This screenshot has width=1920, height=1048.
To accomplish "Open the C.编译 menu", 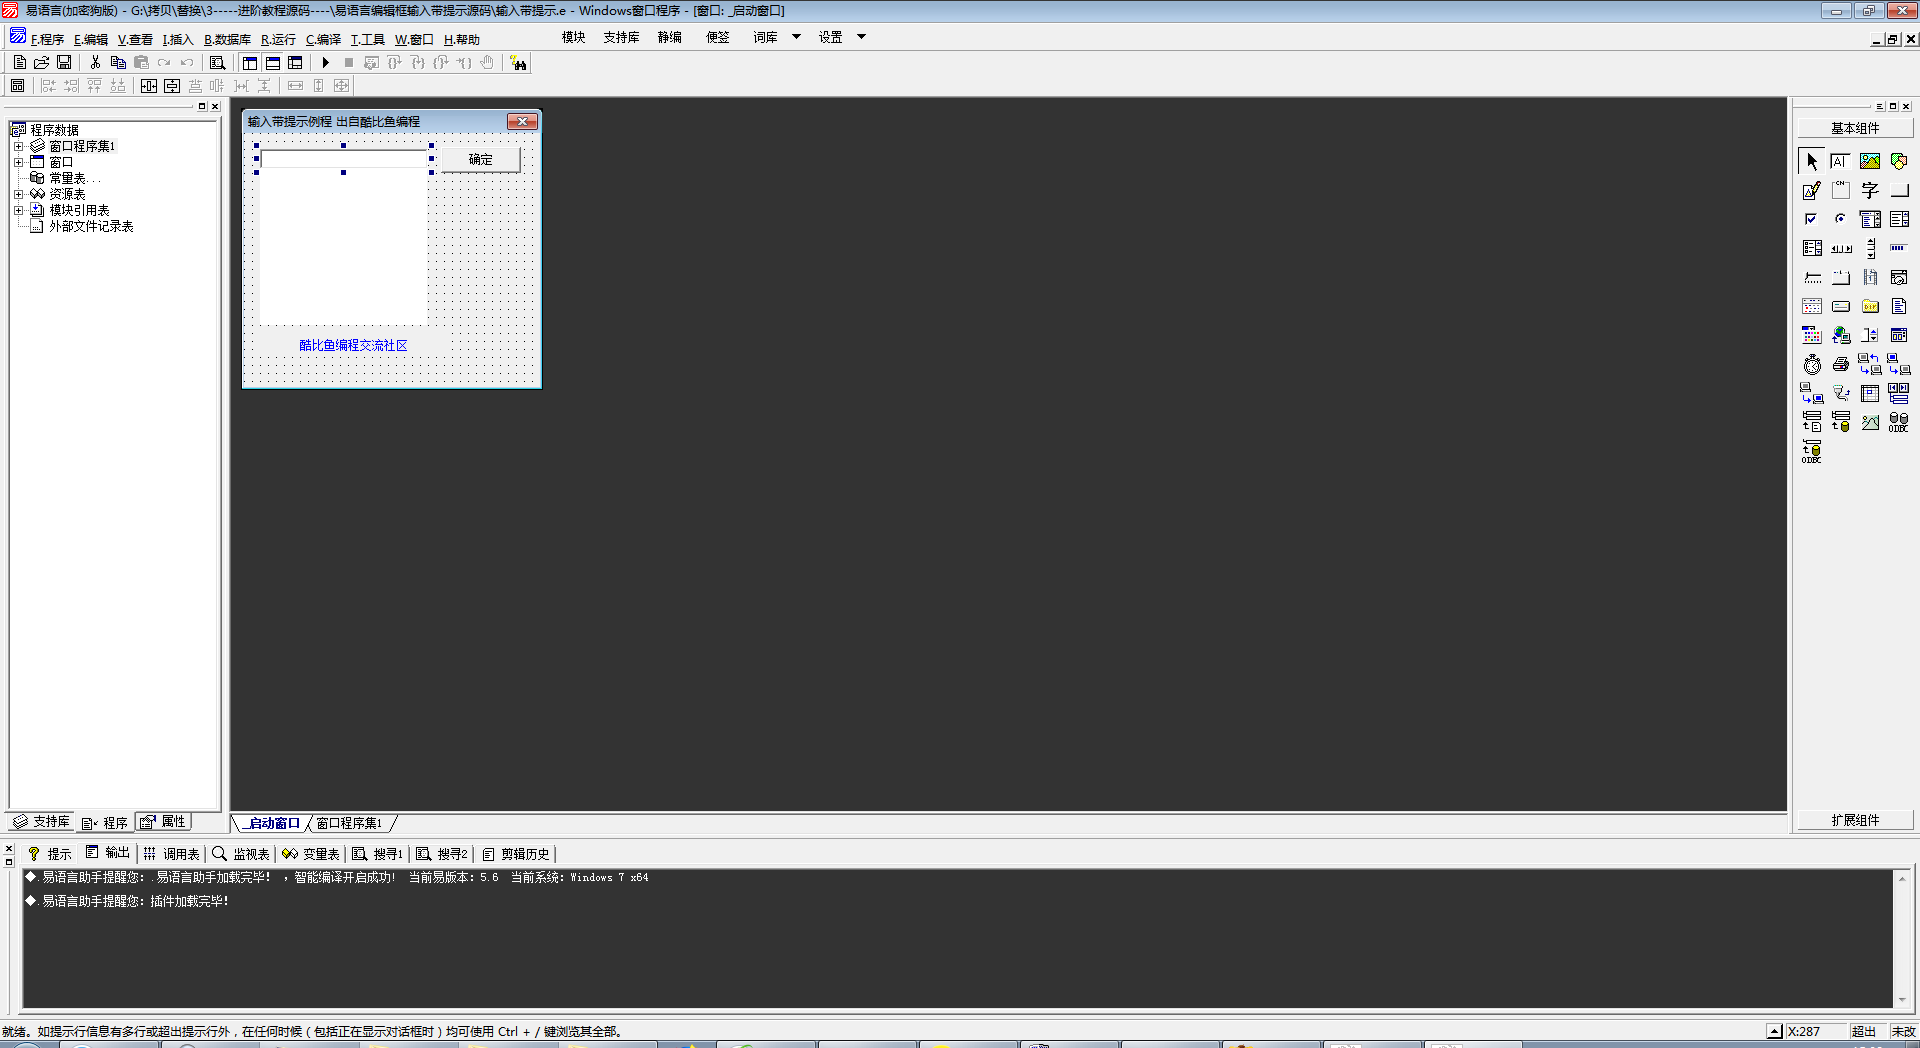I will [x=323, y=40].
